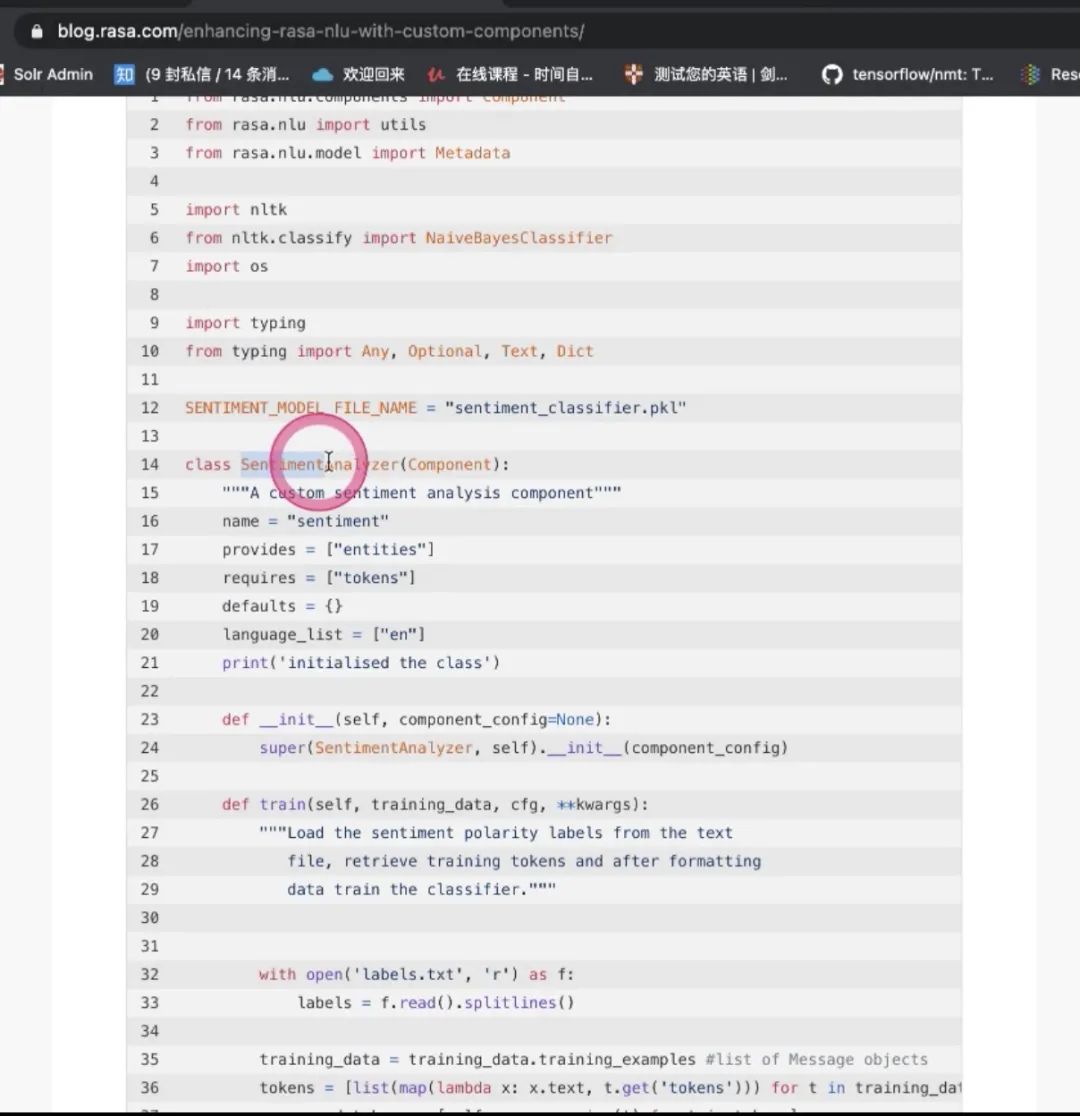This screenshot has height=1116, width=1080.
Task: Click Metadata on line 3
Action: coord(473,152)
